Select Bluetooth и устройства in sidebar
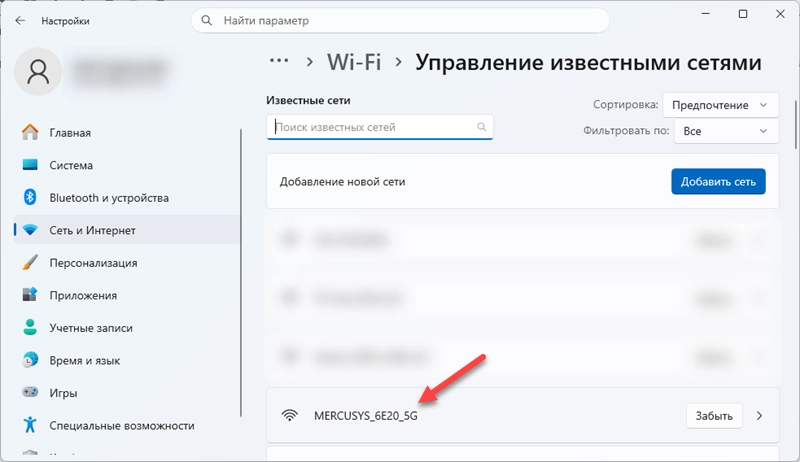This screenshot has width=800, height=462. point(127,198)
